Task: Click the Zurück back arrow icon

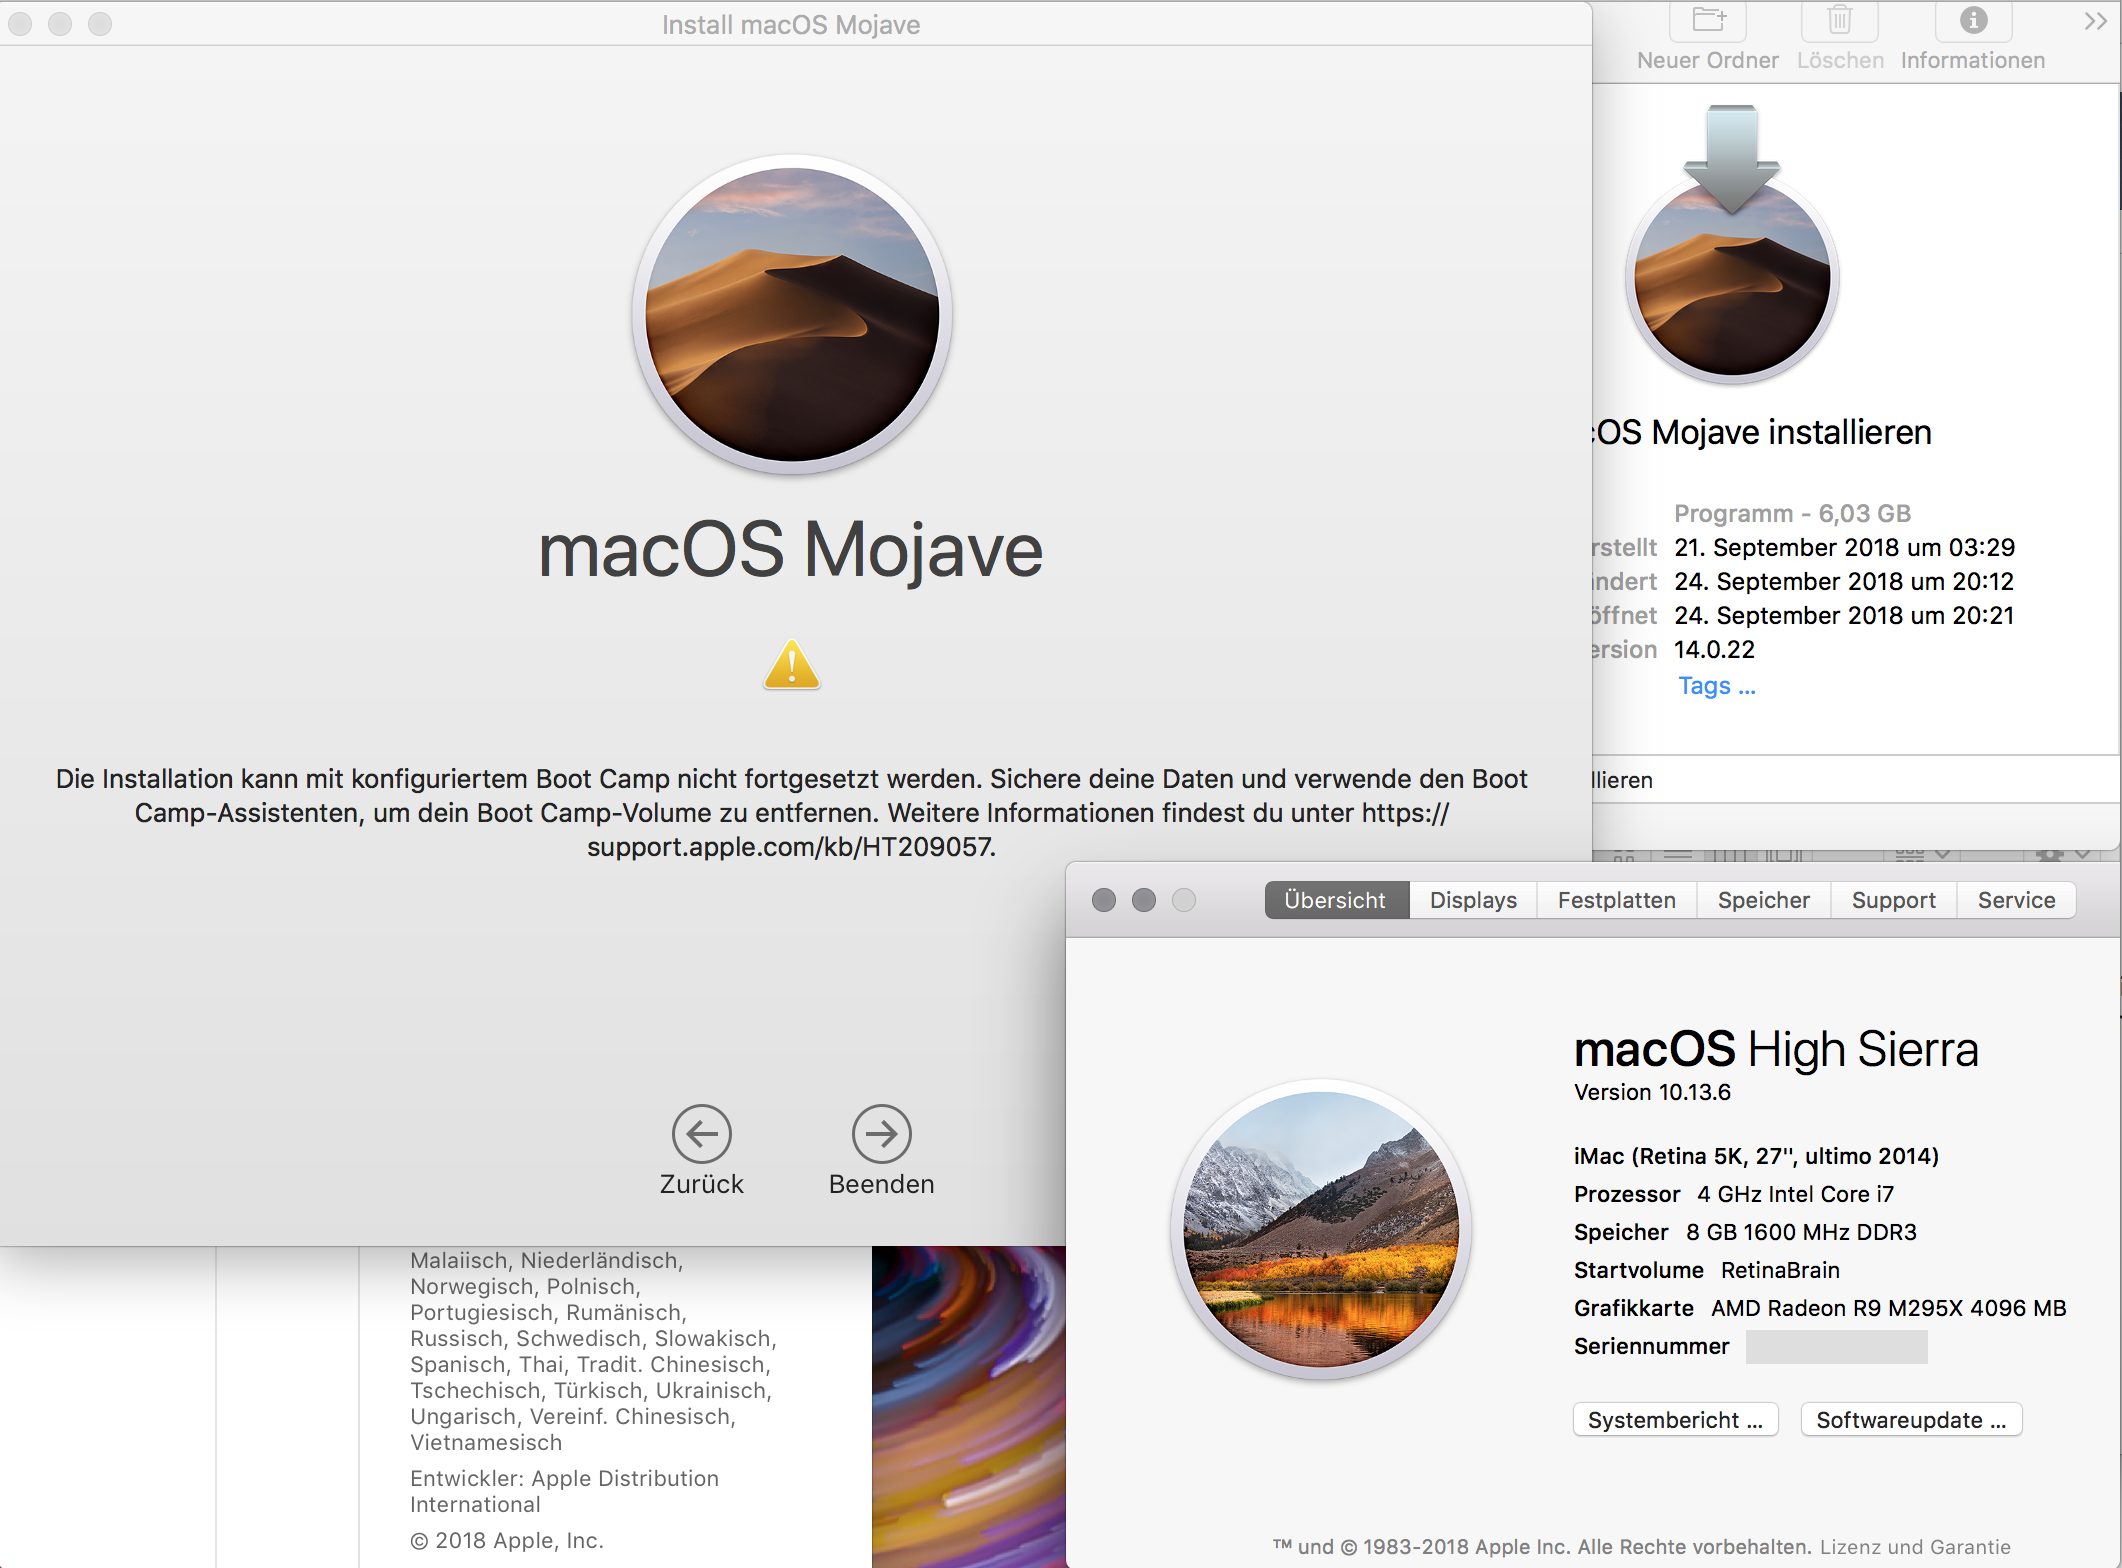Action: click(701, 1133)
